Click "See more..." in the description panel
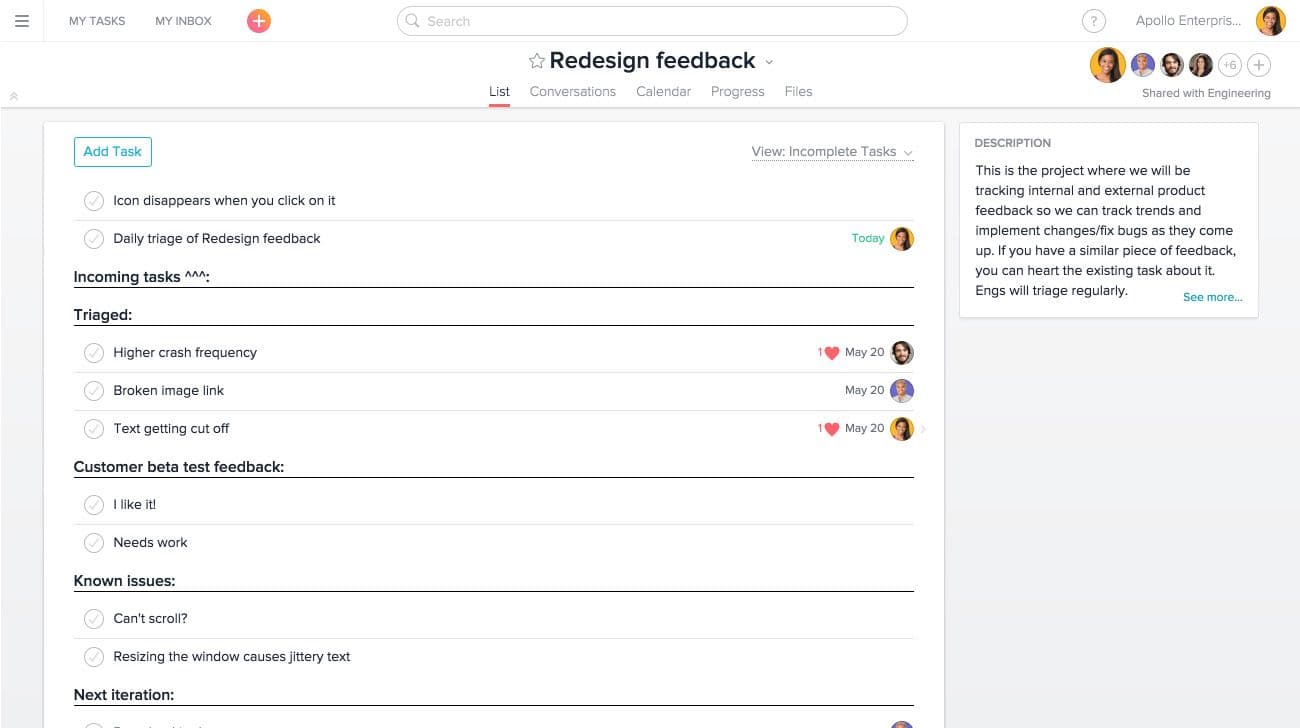The width and height of the screenshot is (1300, 728). click(1212, 297)
